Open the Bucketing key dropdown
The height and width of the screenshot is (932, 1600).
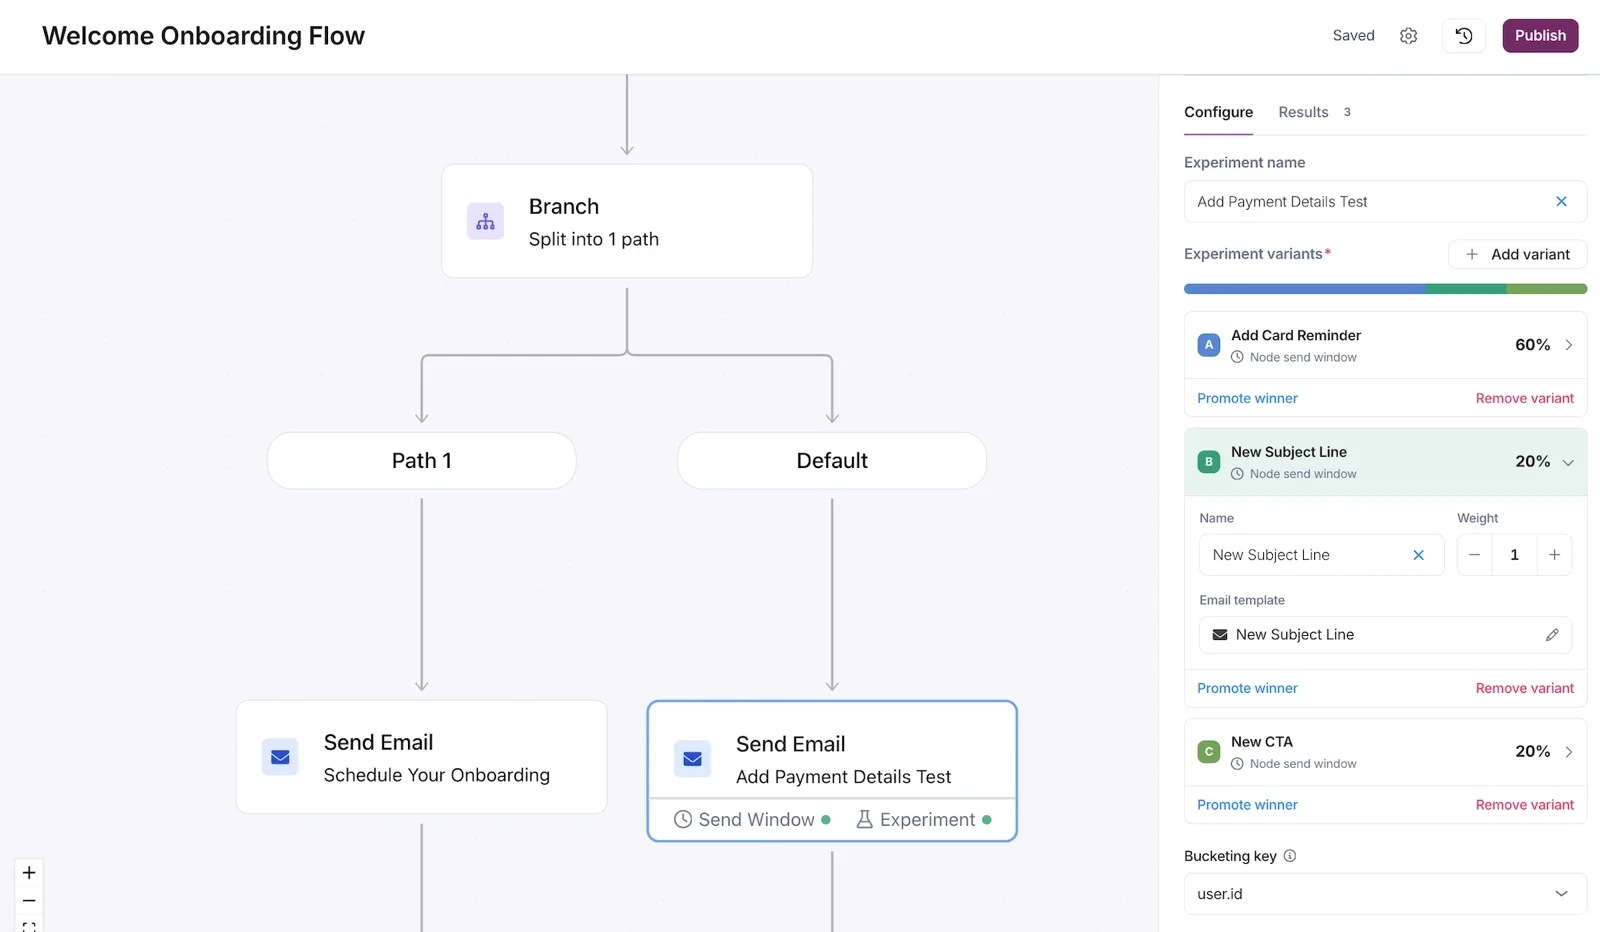[x=1385, y=894]
